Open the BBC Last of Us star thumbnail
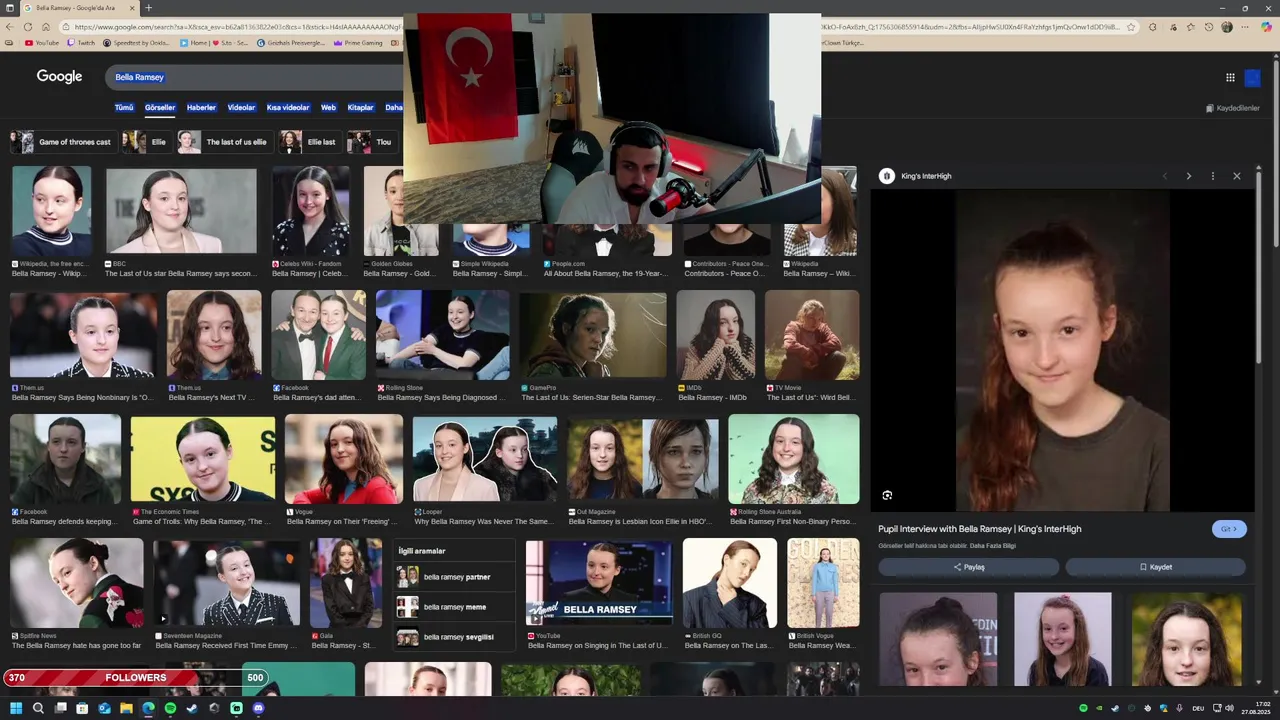1280x720 pixels. coord(181,210)
